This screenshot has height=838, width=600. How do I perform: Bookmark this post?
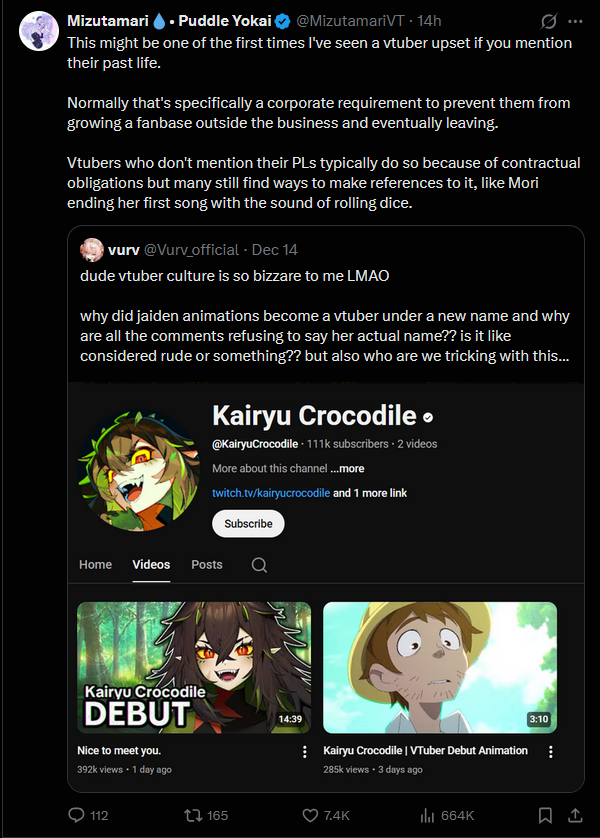545,815
